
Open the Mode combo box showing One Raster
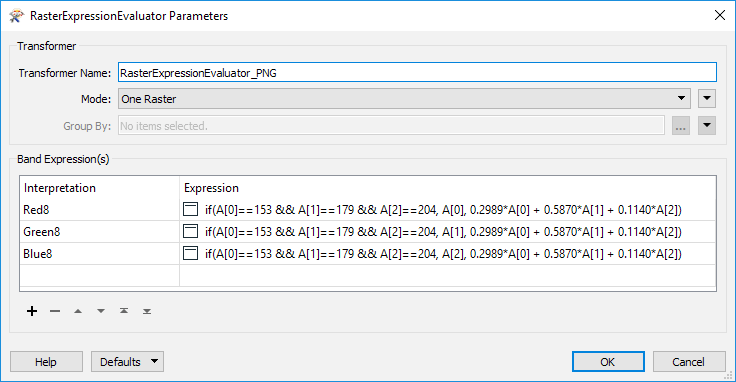[x=404, y=99]
